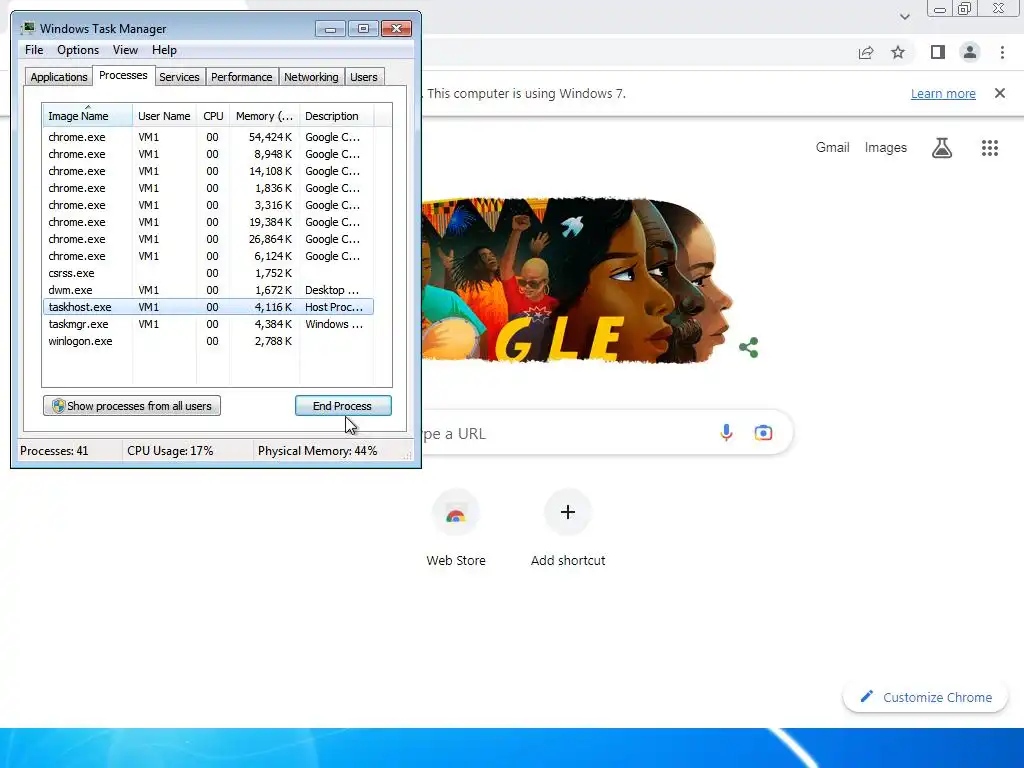The image size is (1024, 768).
Task: Search by image with the camera icon
Action: [x=763, y=432]
